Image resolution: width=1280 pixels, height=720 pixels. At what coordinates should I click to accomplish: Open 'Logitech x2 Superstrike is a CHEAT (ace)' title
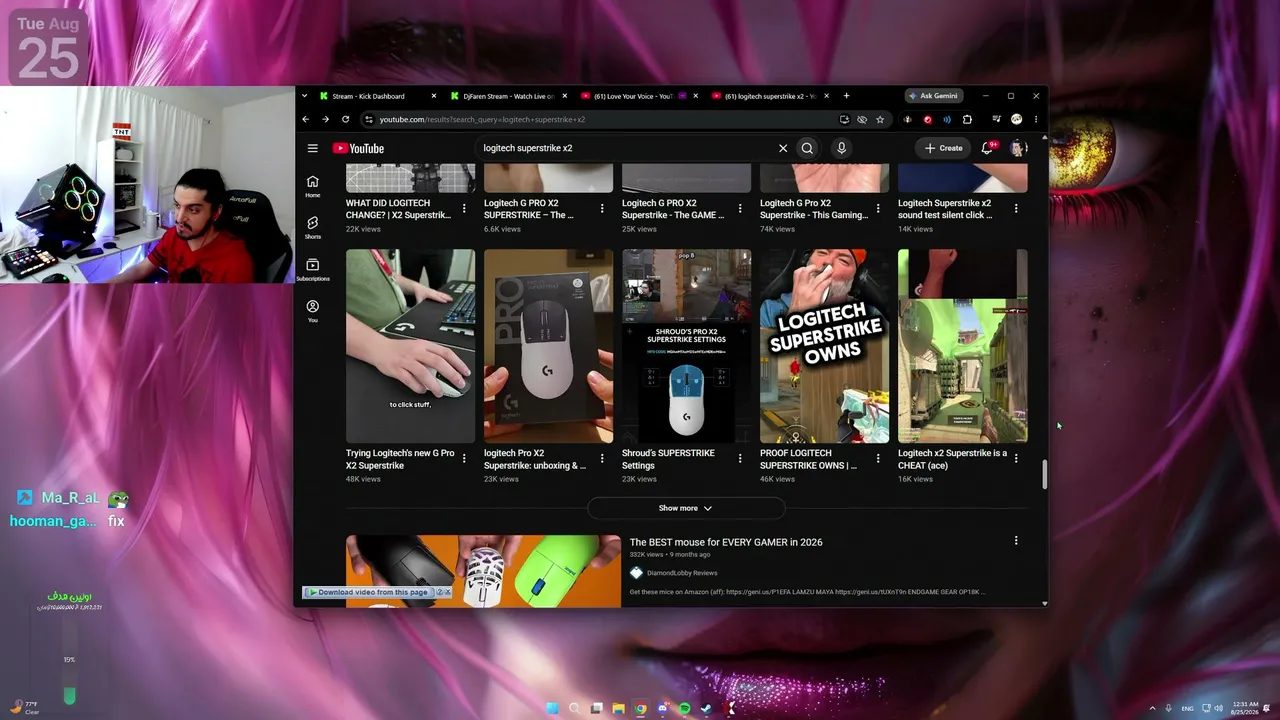[x=952, y=459]
